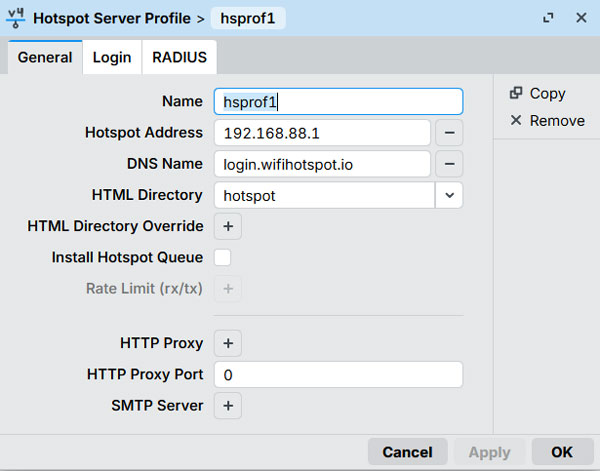The image size is (600, 471).
Task: Clear DNS Name with minus button
Action: coord(450,163)
